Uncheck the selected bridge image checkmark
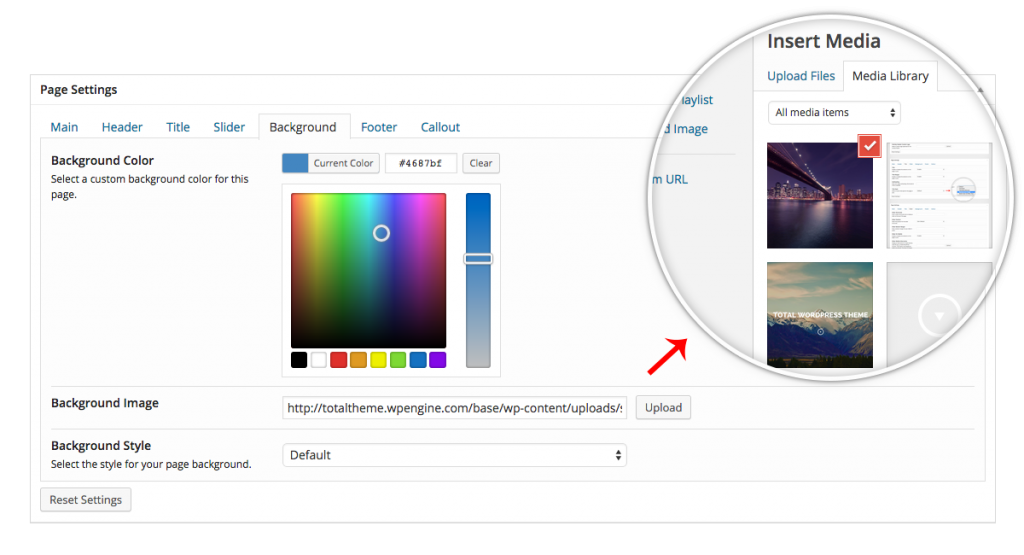1024x555 pixels. [870, 147]
